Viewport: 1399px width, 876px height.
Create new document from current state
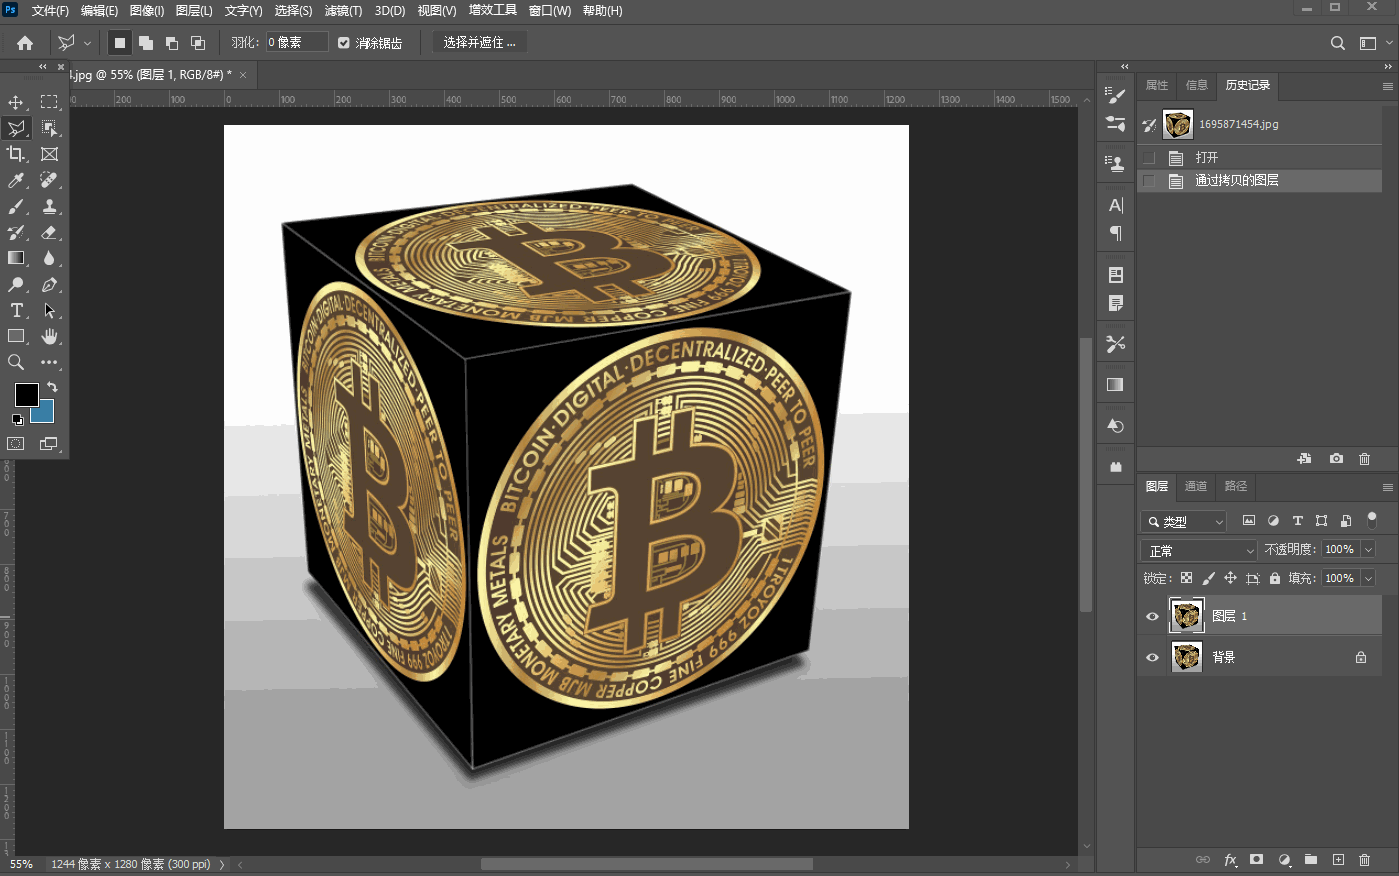(1305, 458)
